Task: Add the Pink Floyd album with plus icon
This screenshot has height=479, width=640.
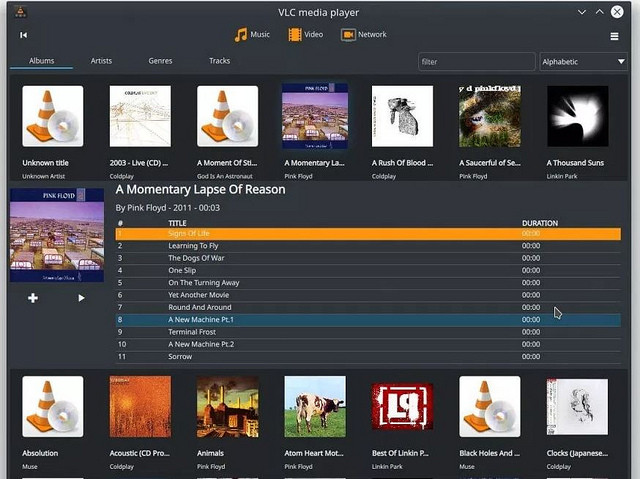Action: click(33, 298)
